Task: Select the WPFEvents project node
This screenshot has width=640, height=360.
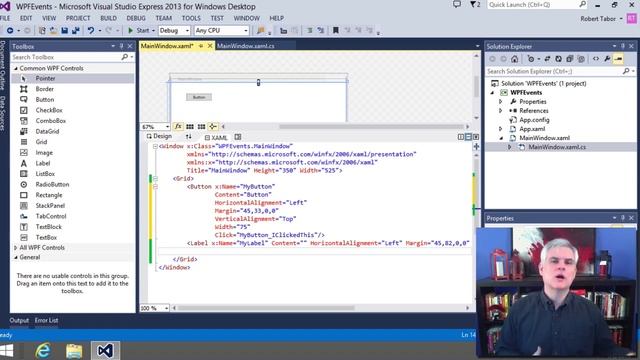Action: [526, 93]
